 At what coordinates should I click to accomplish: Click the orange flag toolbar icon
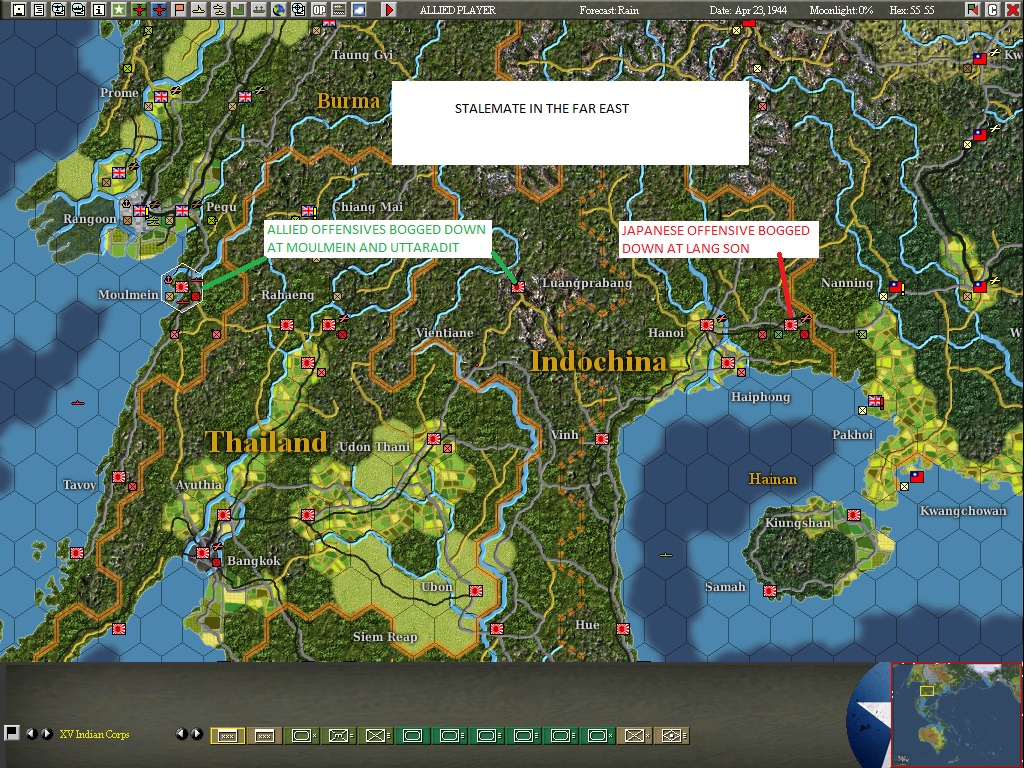178,9
